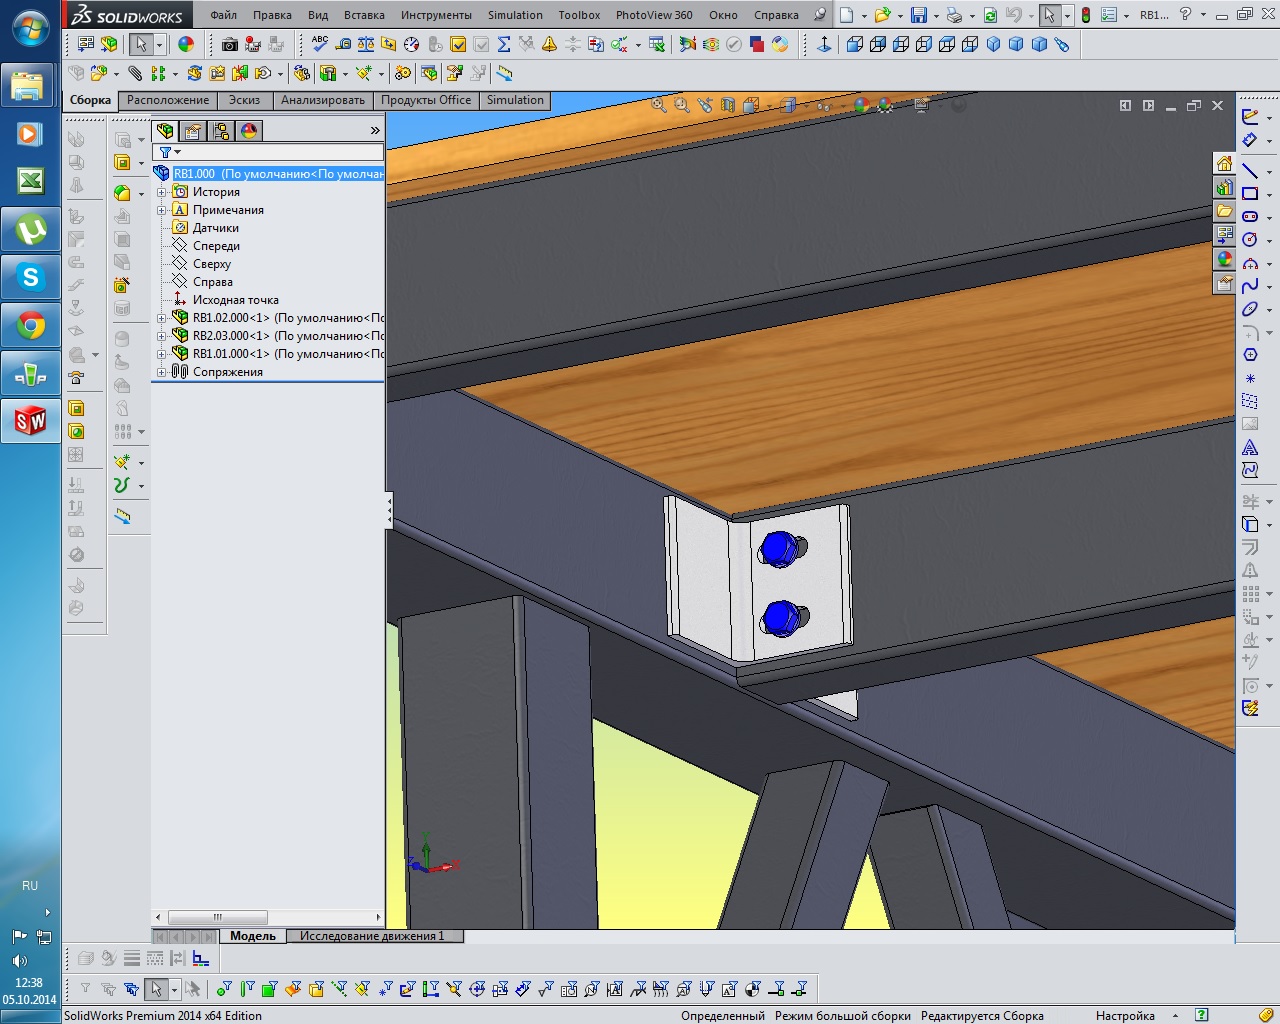Open the ConfigurationManager tab icon
The width and height of the screenshot is (1280, 1024).
click(221, 131)
